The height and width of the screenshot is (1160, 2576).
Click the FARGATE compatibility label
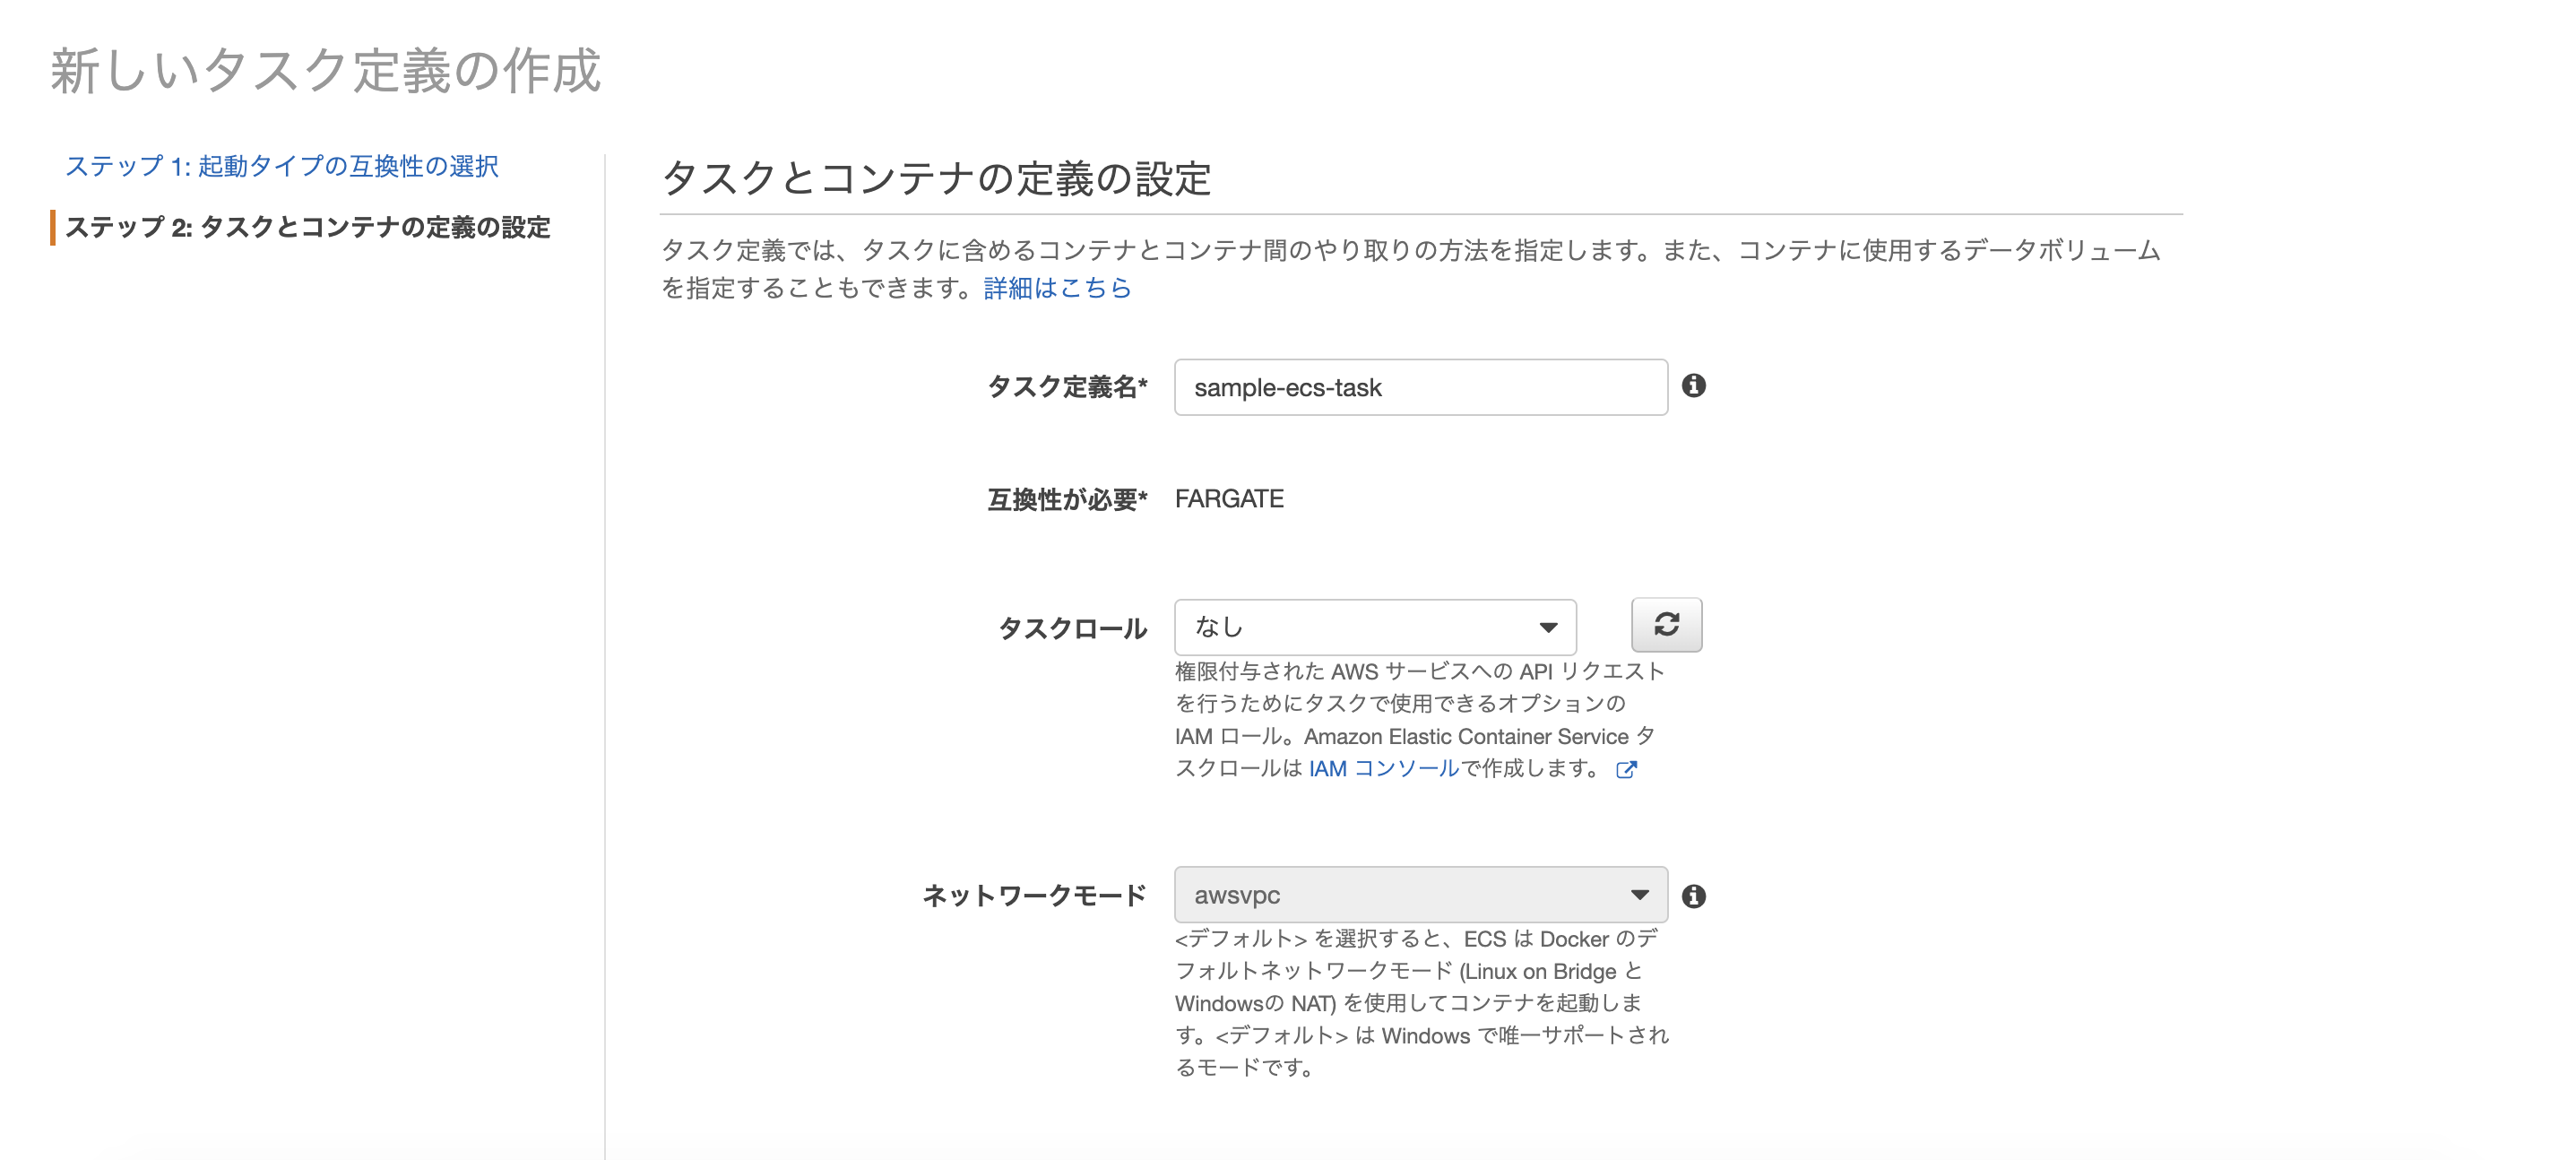(1229, 498)
